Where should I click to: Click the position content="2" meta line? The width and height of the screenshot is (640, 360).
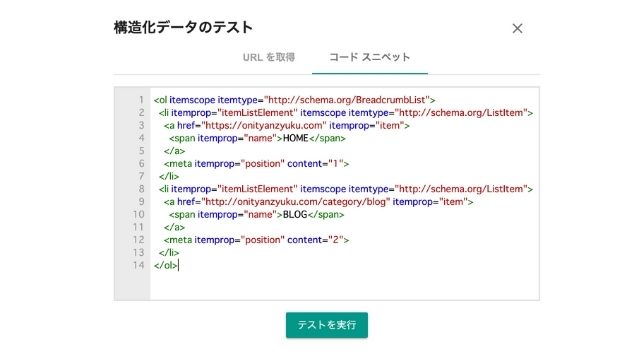[256, 240]
